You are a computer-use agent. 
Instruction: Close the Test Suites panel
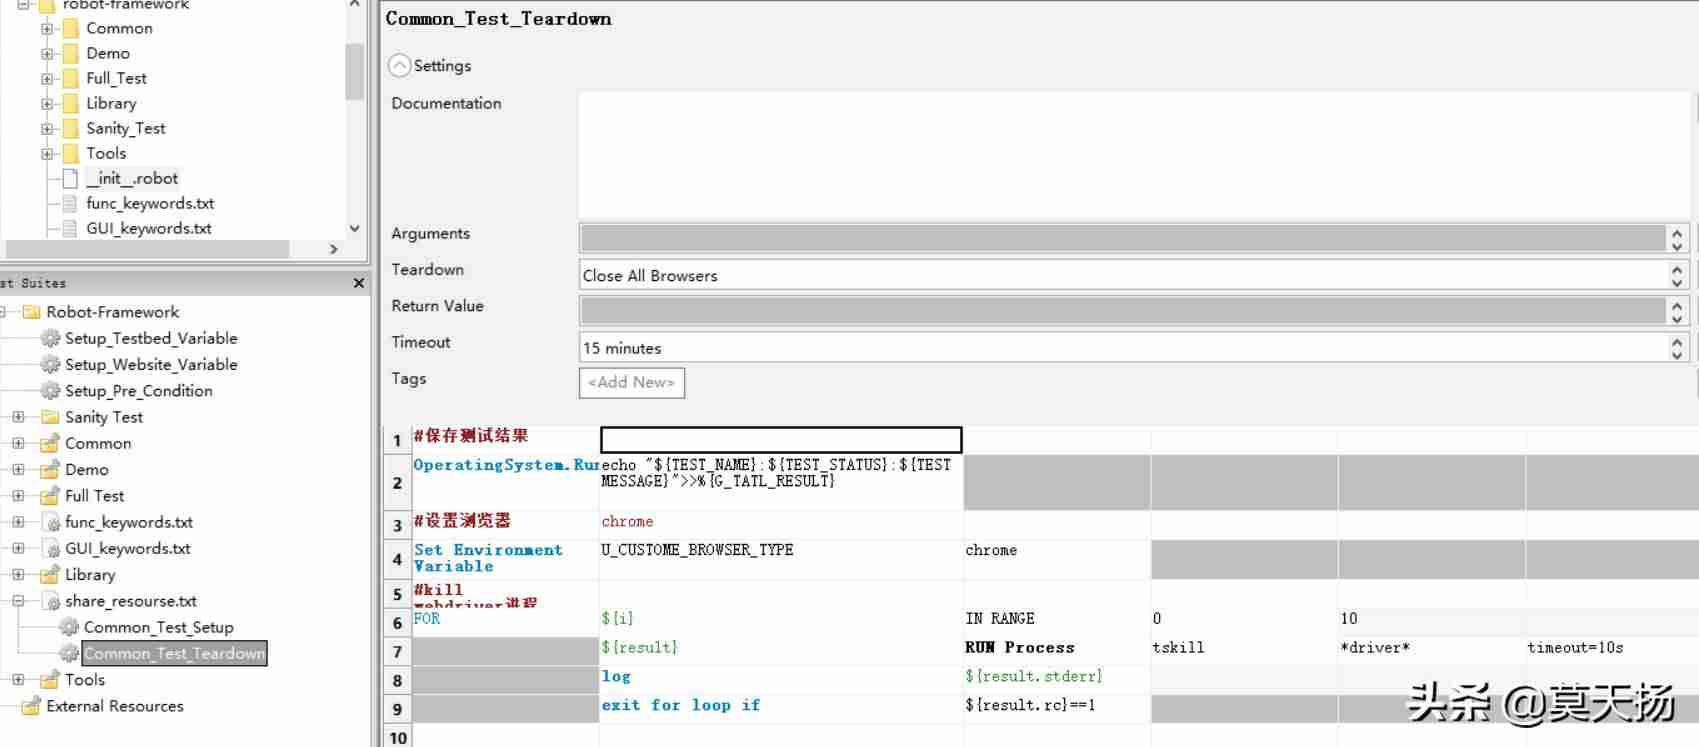tap(359, 283)
